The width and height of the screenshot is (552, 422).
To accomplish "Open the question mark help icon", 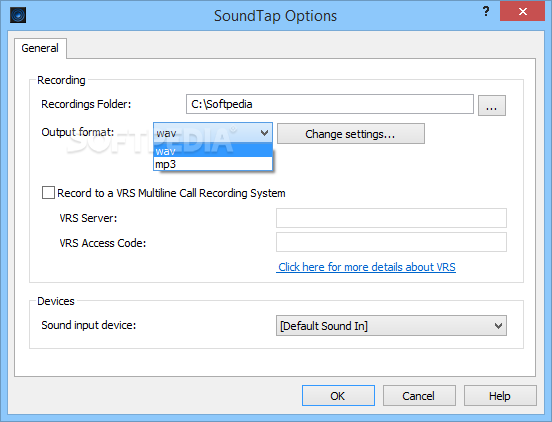I will coord(486,11).
